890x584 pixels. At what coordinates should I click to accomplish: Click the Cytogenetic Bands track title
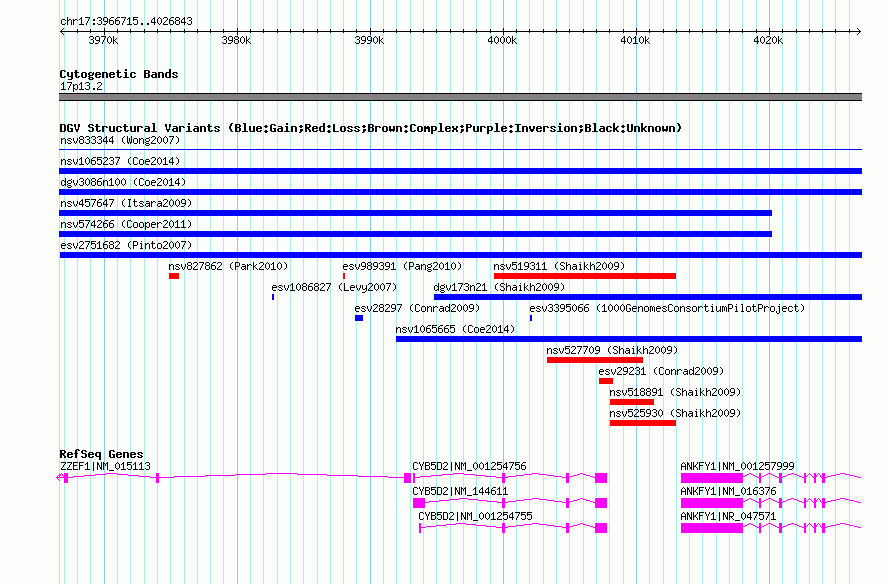point(119,74)
